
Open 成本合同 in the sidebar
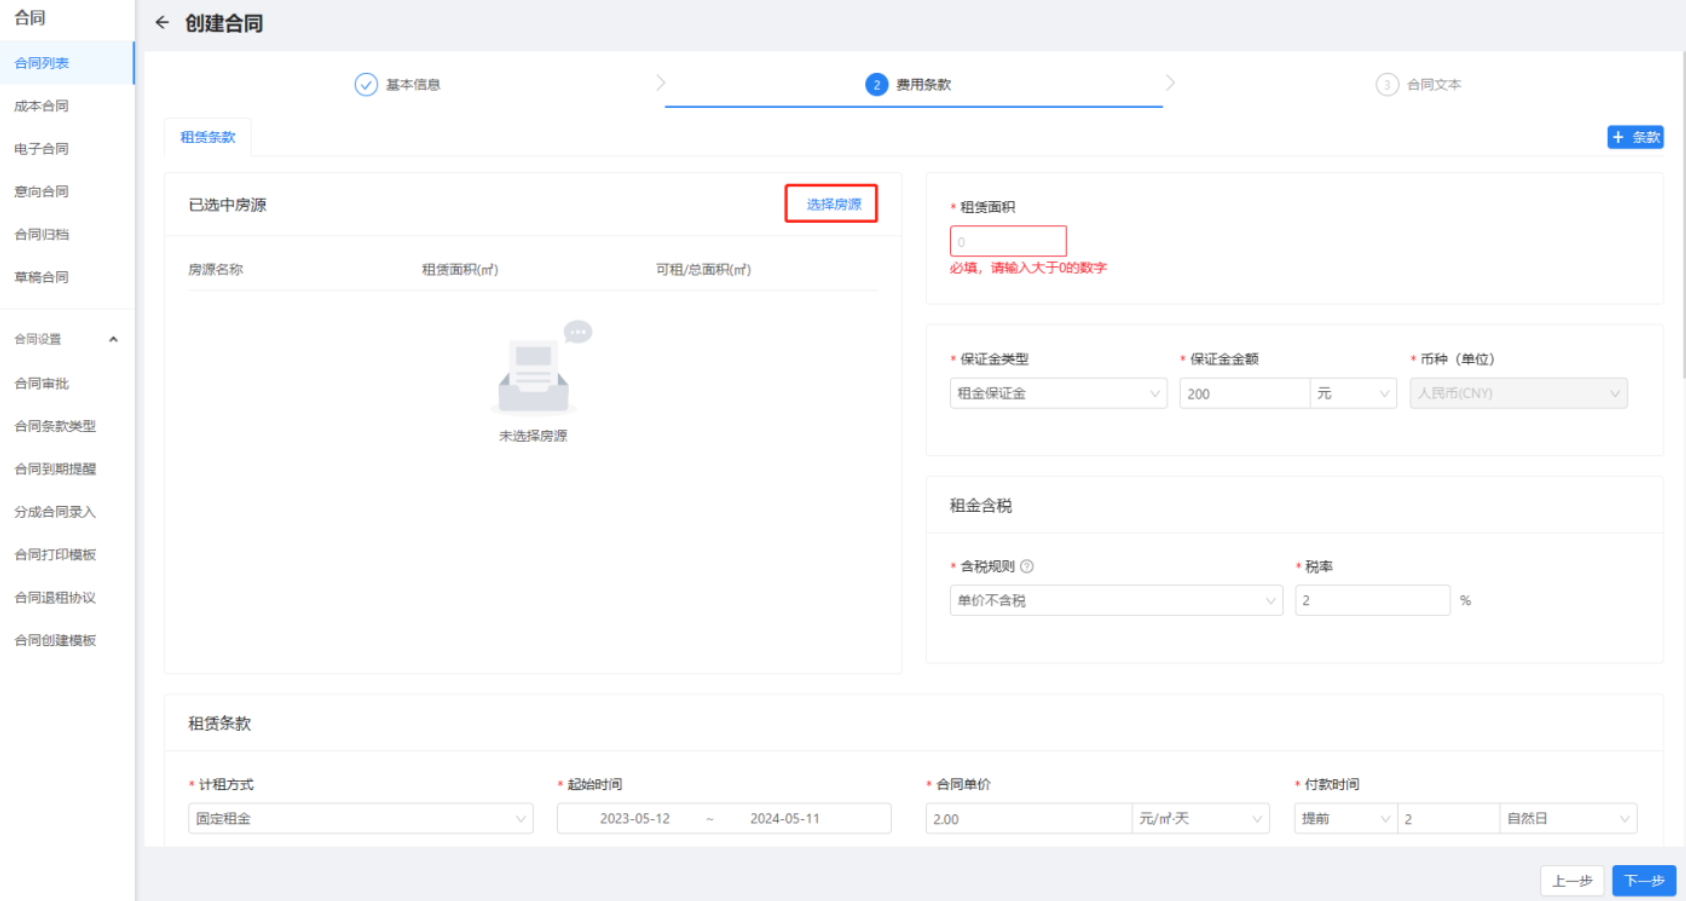42,106
